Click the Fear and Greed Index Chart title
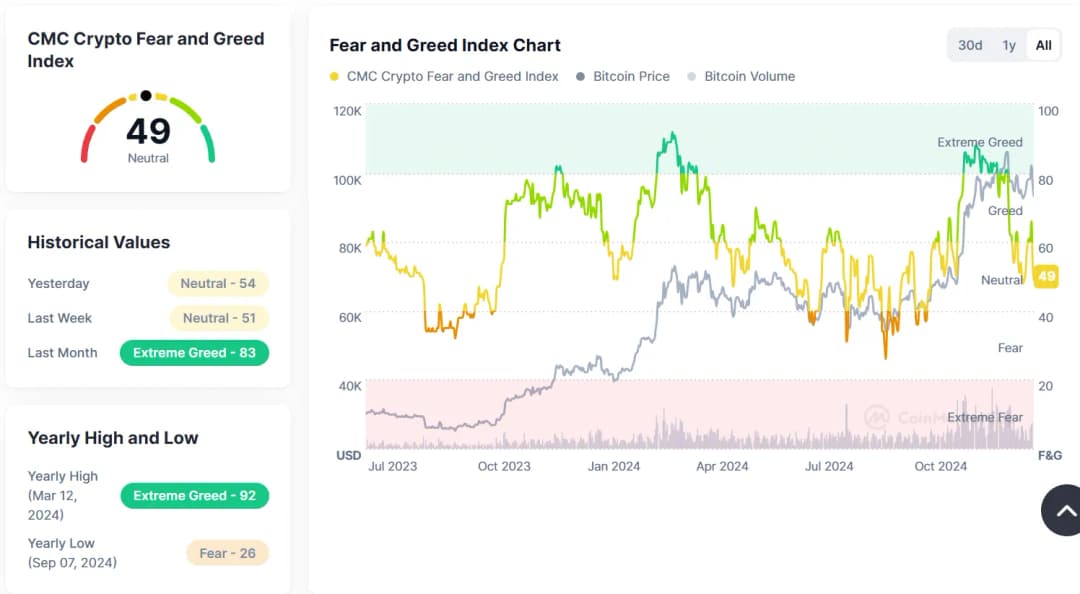The image size is (1080, 594). (445, 45)
